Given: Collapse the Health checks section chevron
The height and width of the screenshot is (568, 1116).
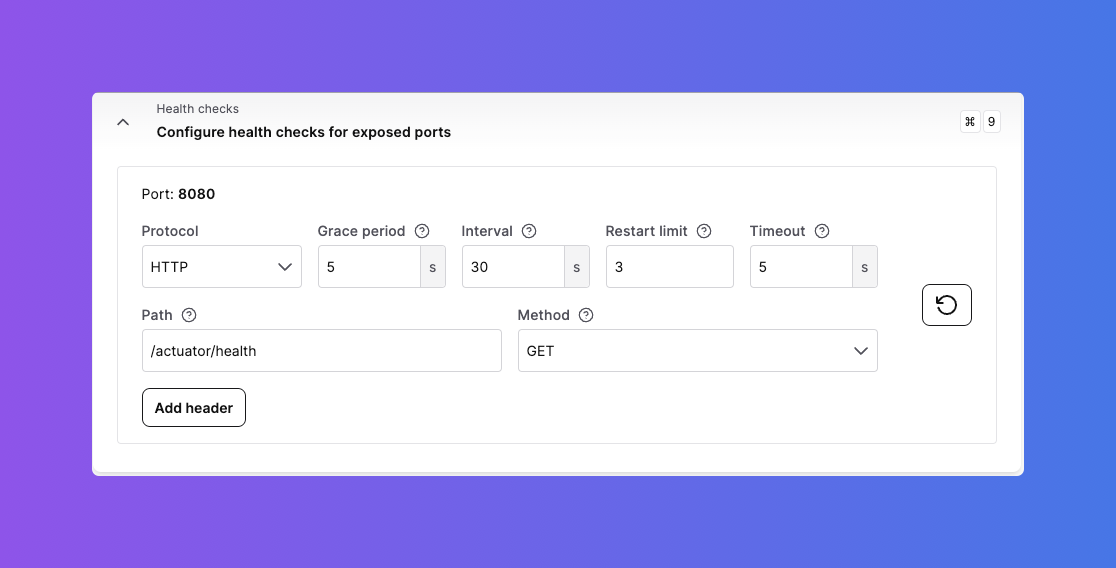Looking at the screenshot, I should (x=123, y=122).
